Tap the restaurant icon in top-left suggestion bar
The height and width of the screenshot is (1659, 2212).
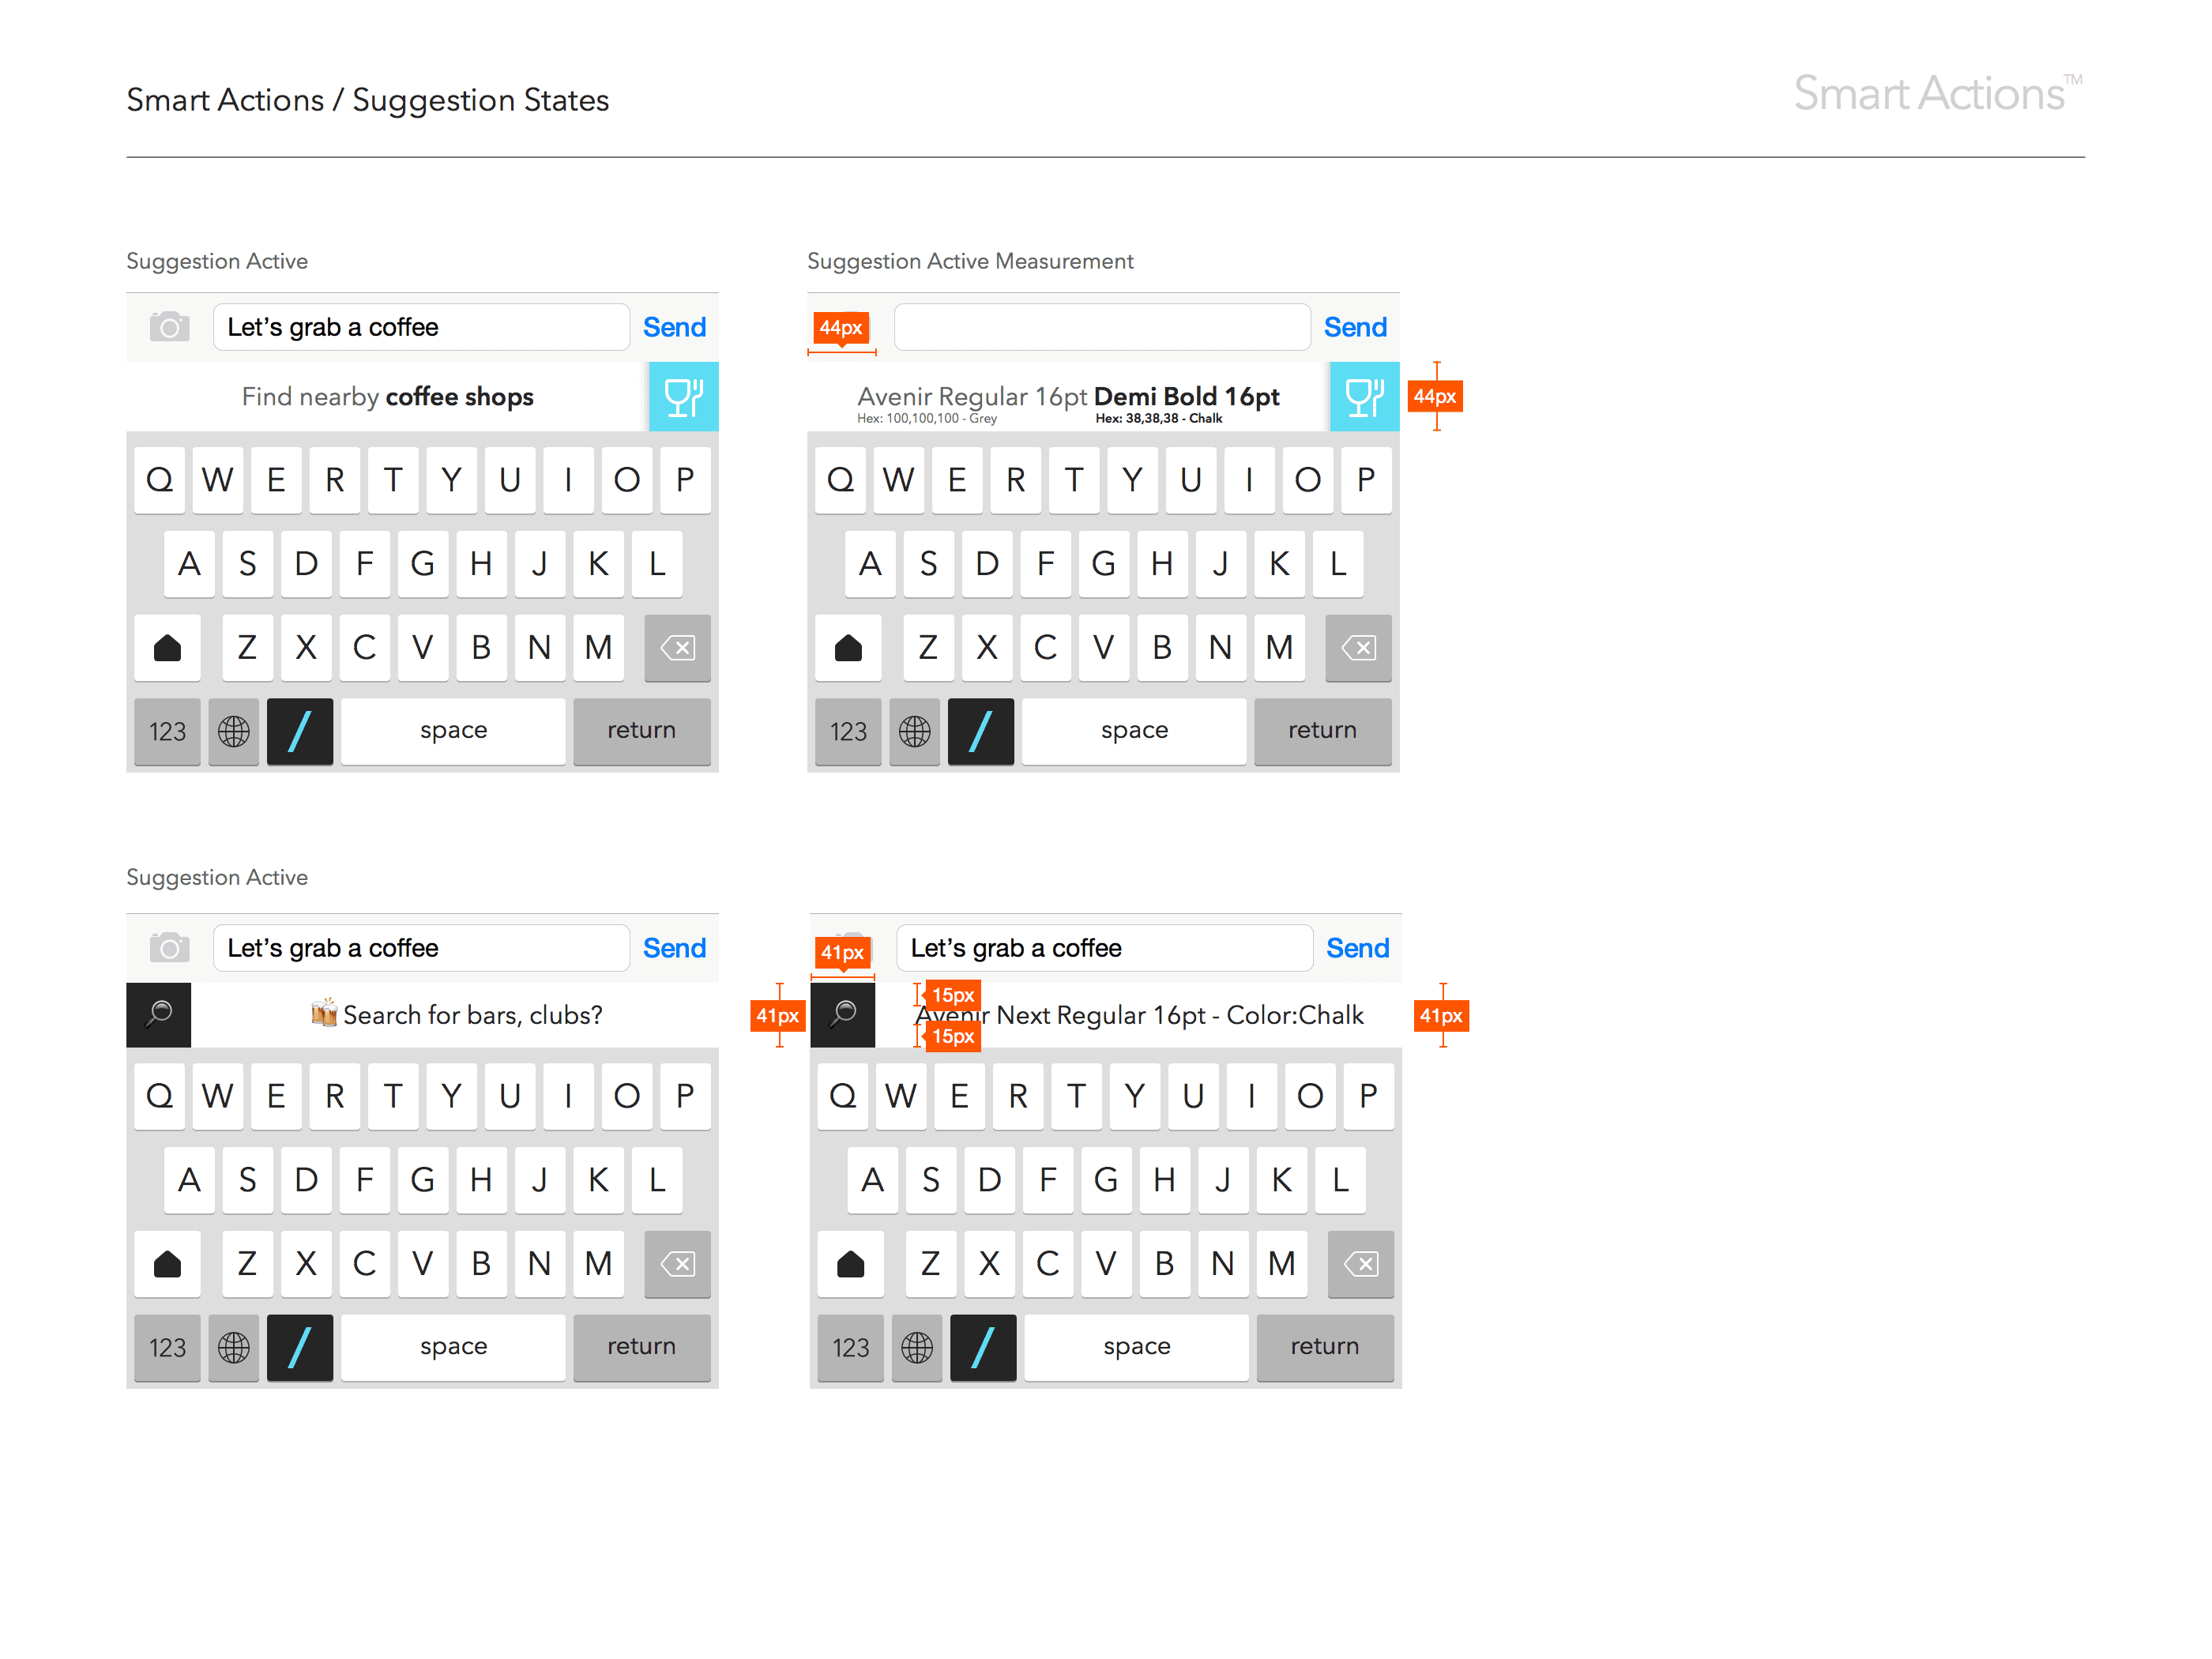pos(683,397)
